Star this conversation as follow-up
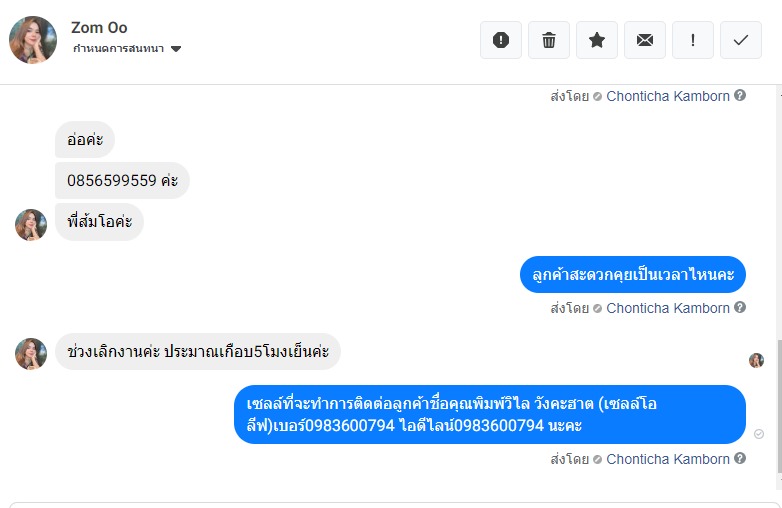 pos(597,40)
